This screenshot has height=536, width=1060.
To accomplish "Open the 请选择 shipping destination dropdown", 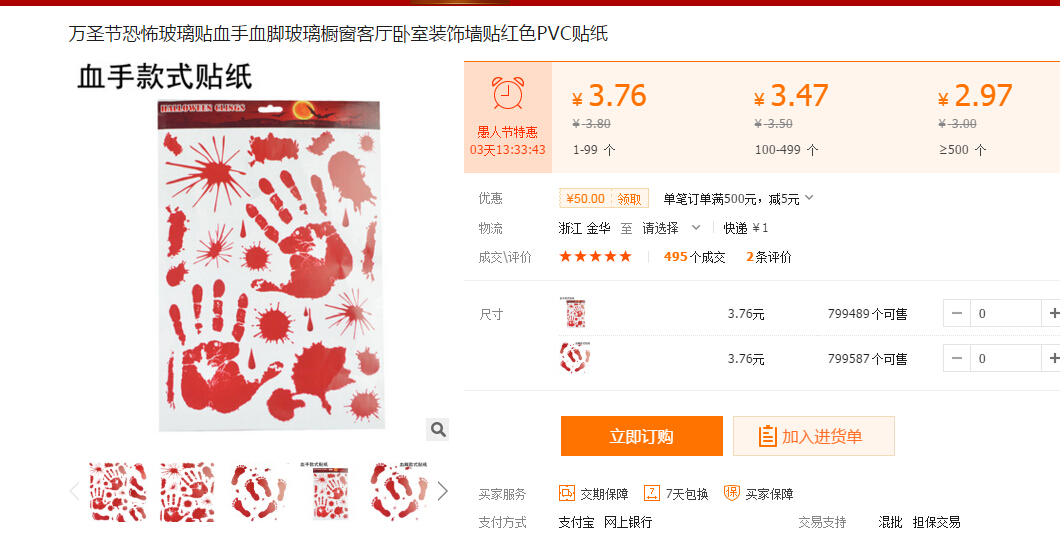I will 671,228.
